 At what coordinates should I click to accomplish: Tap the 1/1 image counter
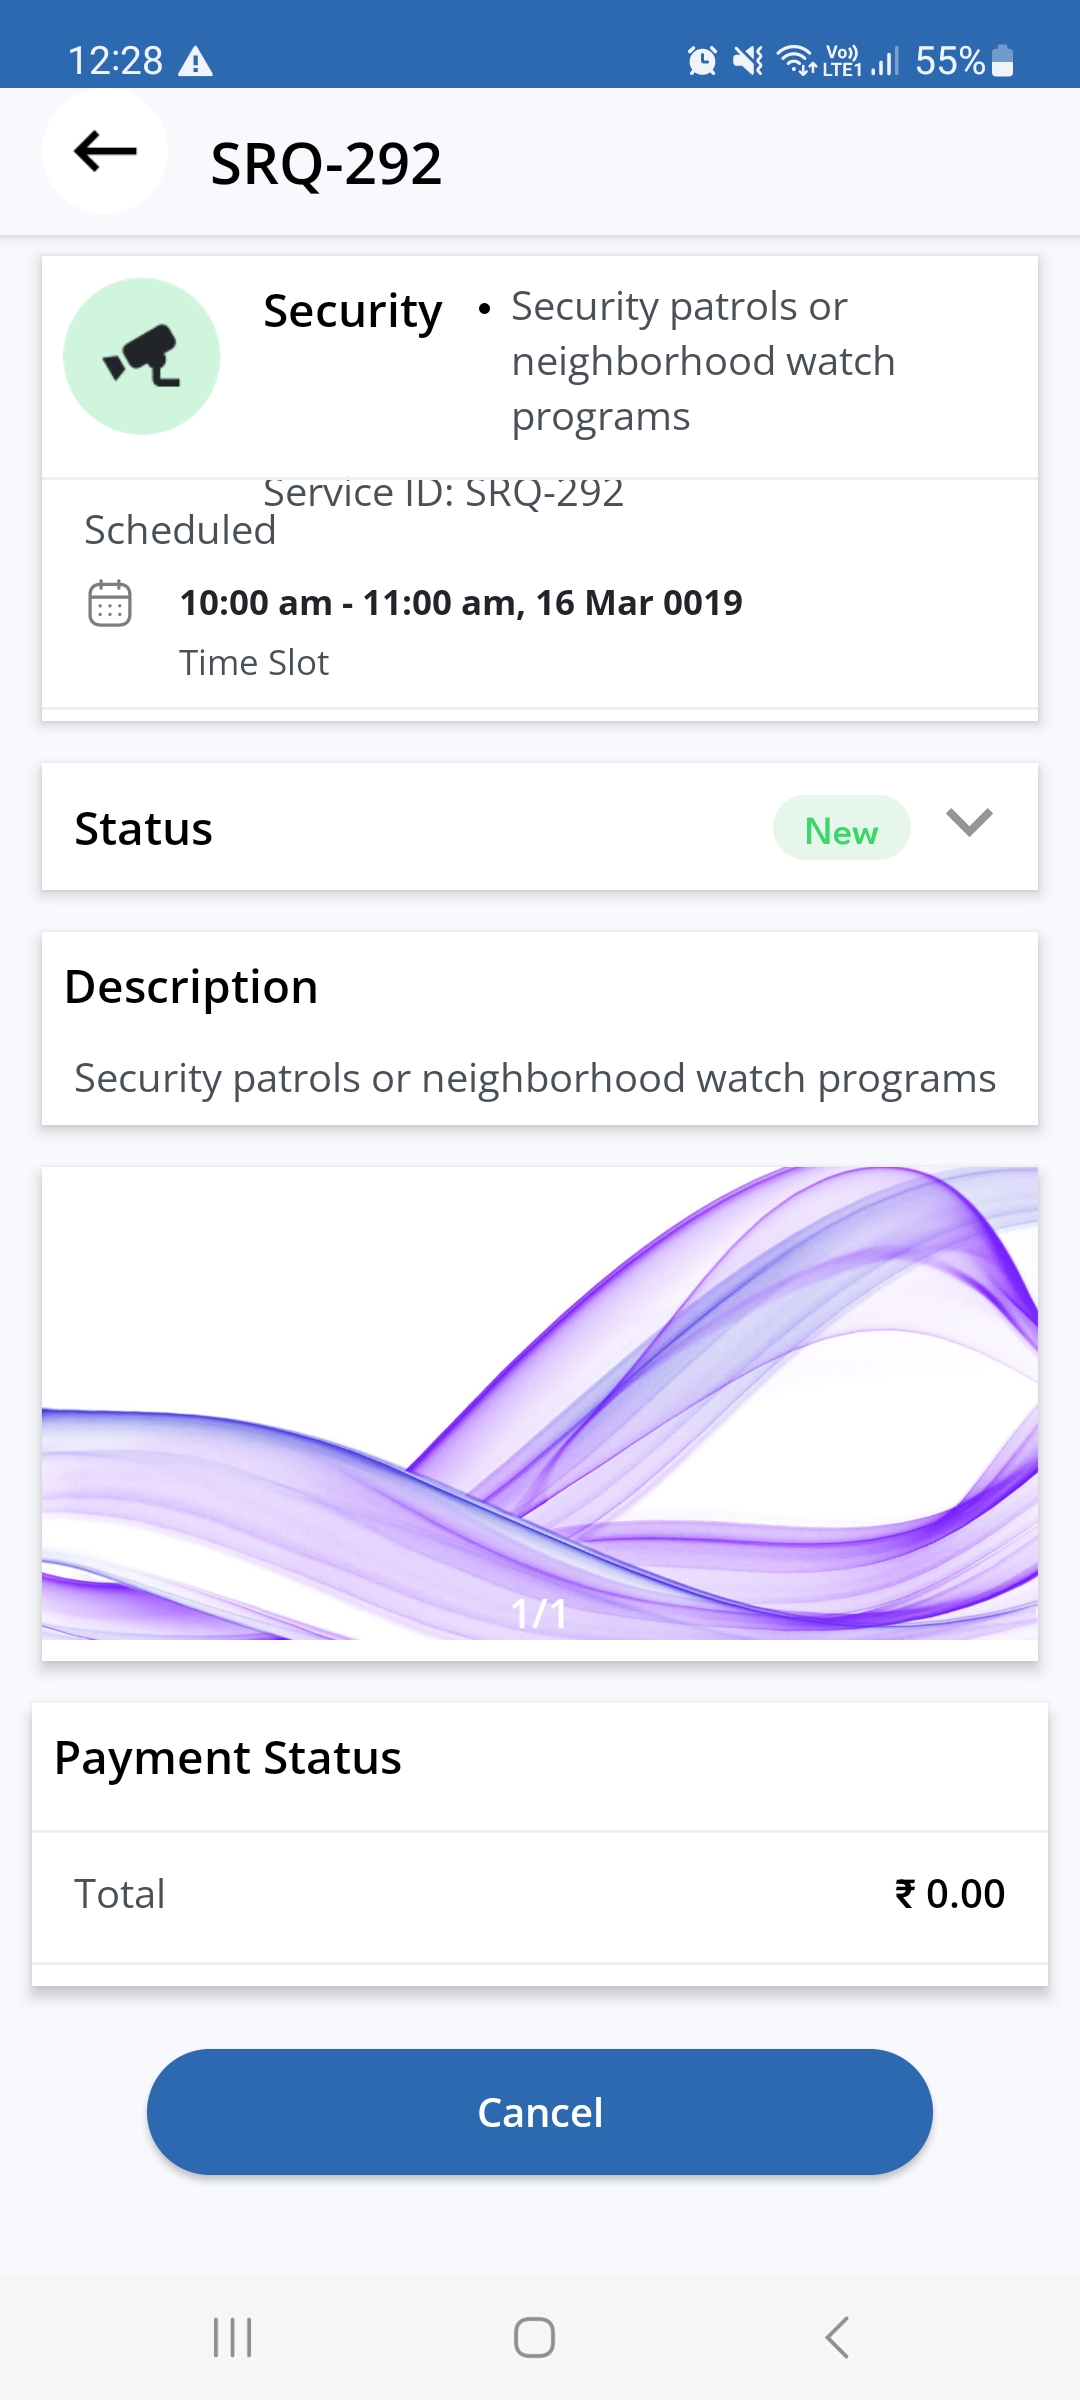[539, 1613]
